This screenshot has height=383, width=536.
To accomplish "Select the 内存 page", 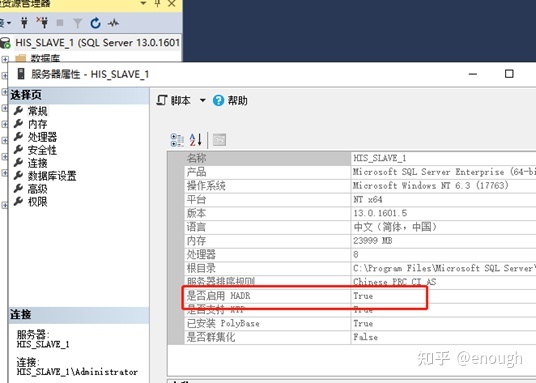I will click(38, 124).
